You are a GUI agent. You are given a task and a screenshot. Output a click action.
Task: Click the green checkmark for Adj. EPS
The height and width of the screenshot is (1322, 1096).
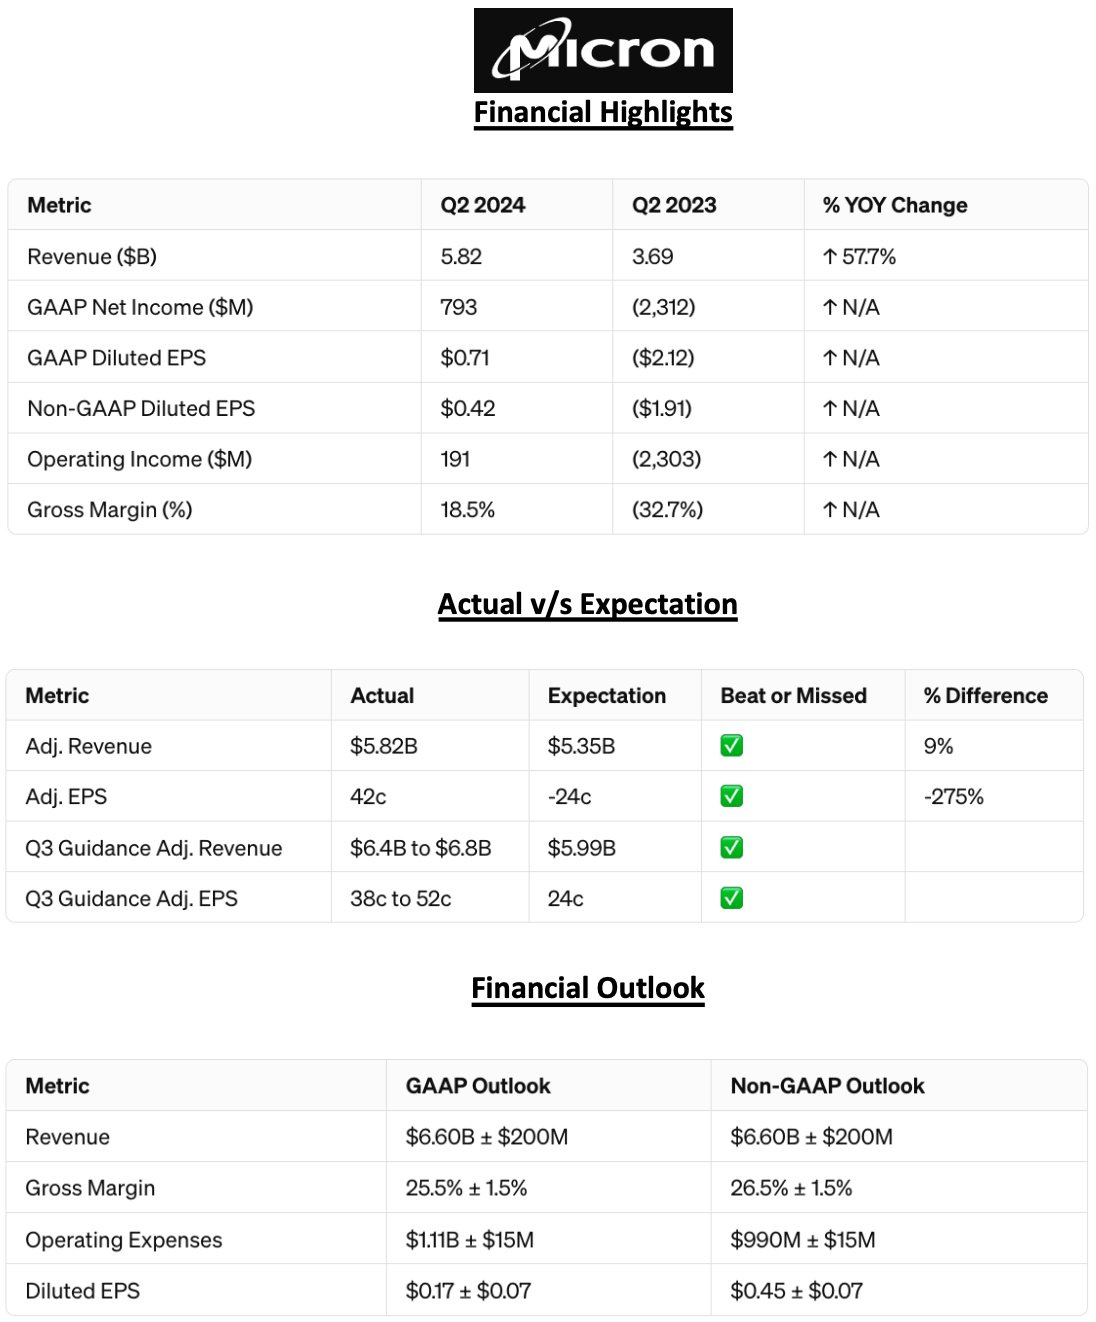[732, 797]
